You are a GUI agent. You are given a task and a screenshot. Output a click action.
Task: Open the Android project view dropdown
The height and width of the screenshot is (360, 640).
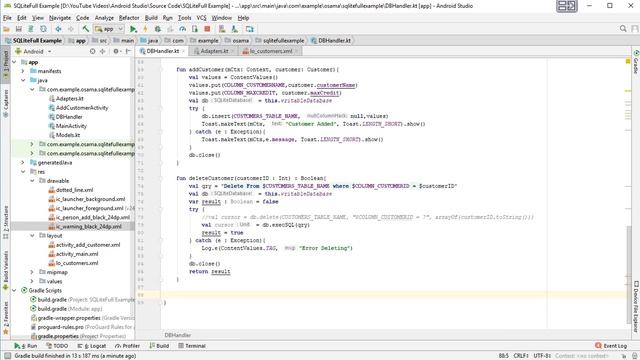(x=33, y=51)
